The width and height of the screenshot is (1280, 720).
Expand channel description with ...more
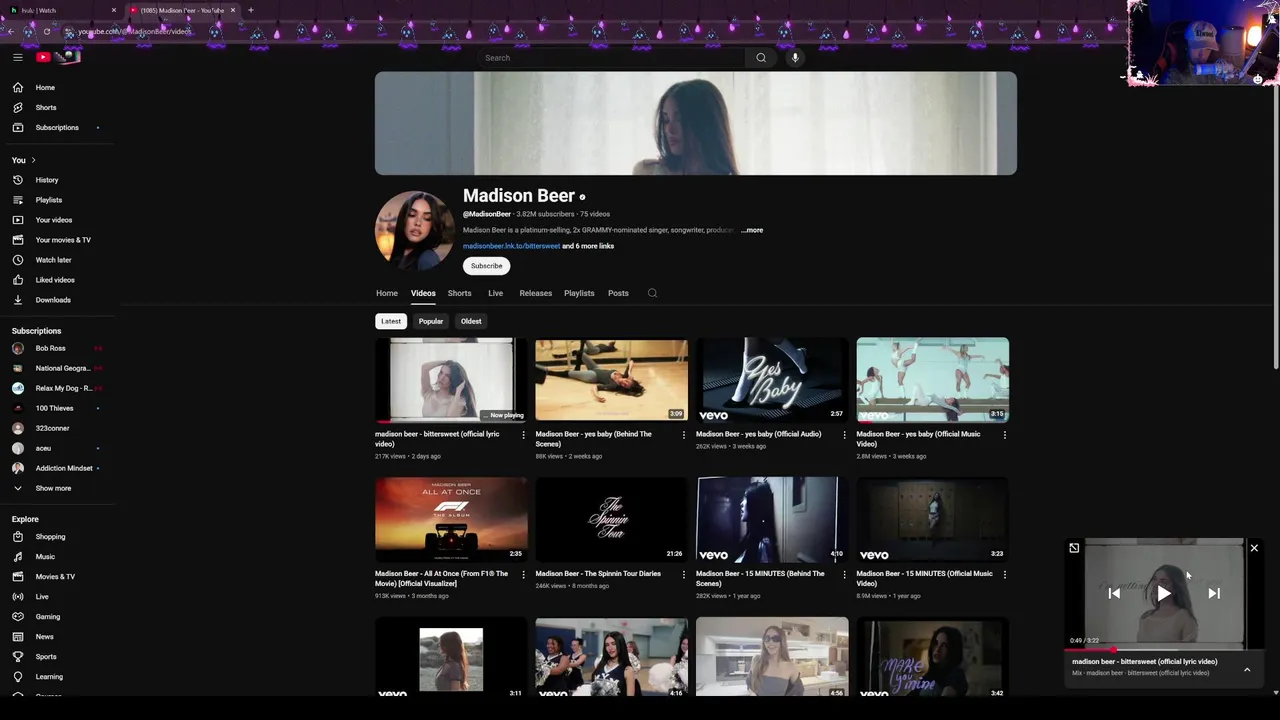pos(752,230)
